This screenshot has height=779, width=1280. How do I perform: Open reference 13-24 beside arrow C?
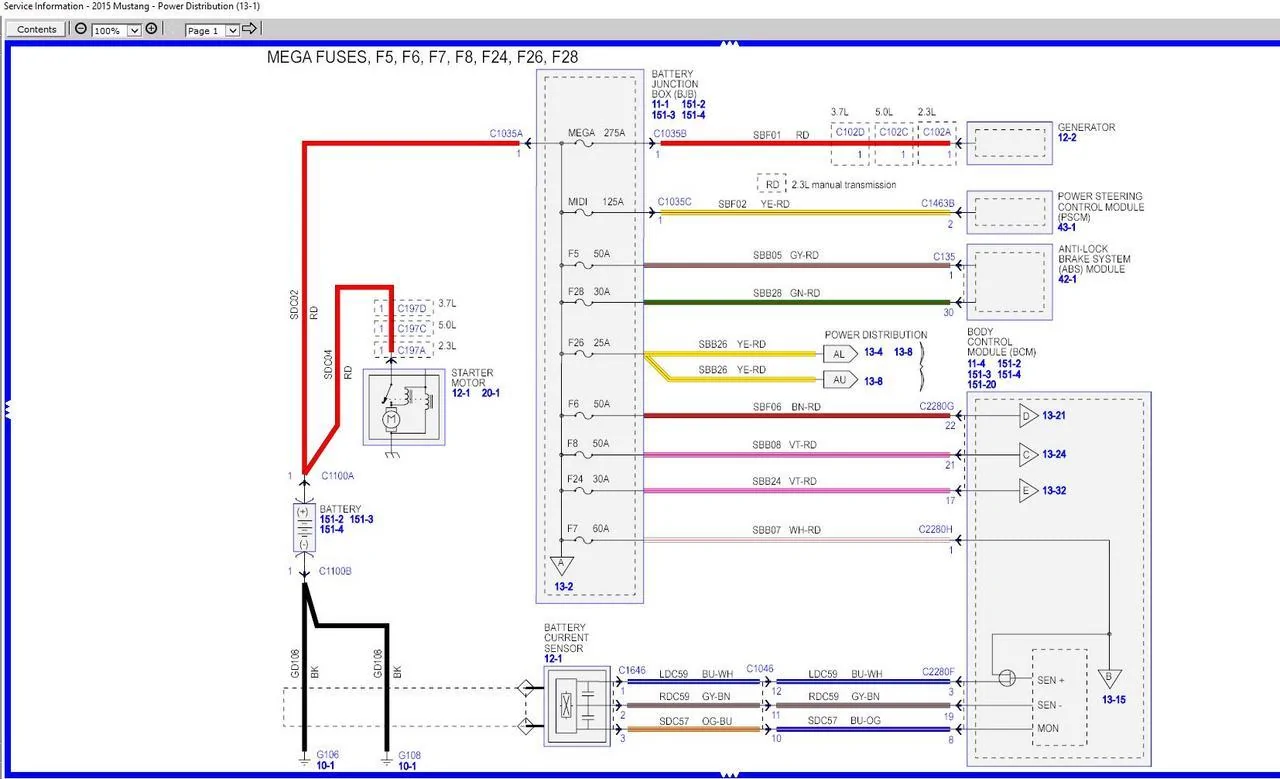coord(1054,454)
